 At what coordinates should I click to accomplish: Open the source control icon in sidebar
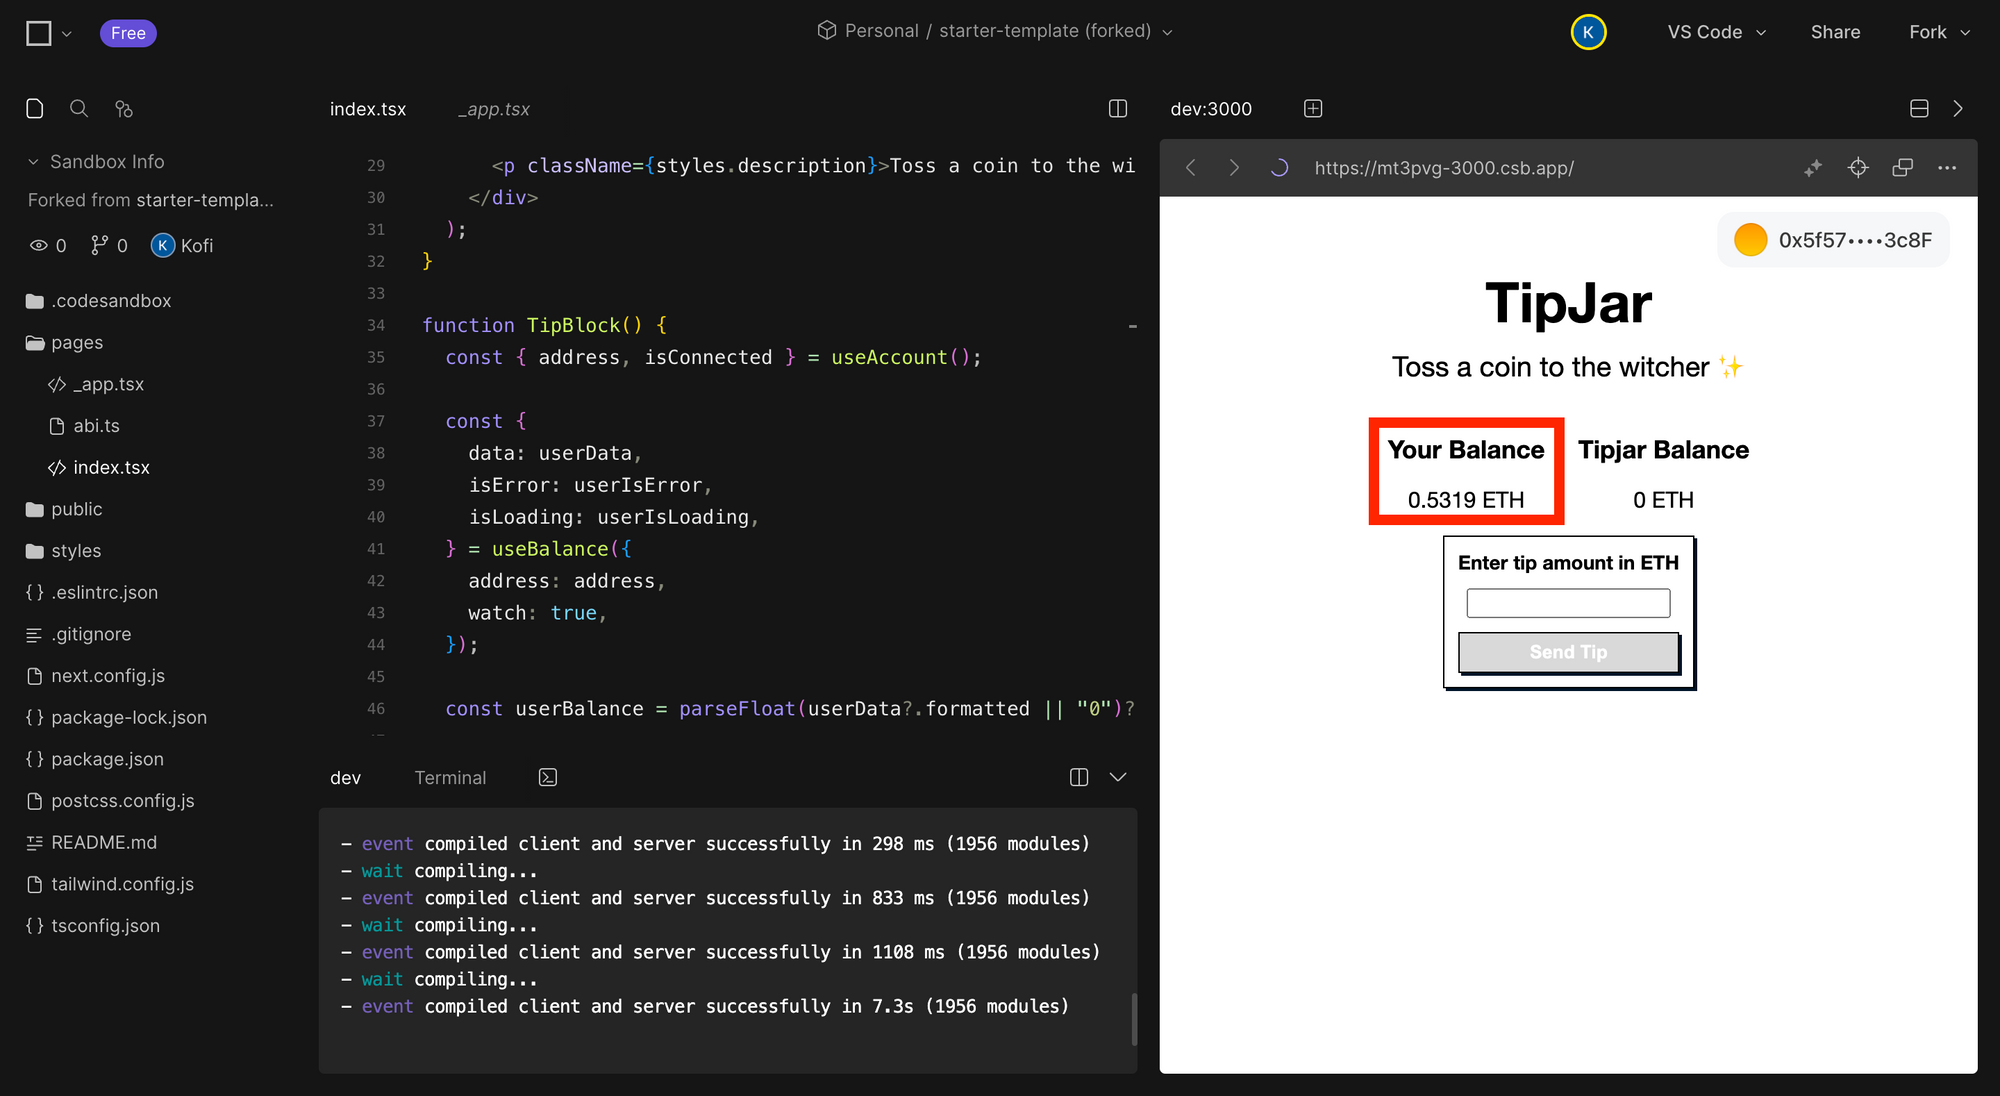(124, 108)
